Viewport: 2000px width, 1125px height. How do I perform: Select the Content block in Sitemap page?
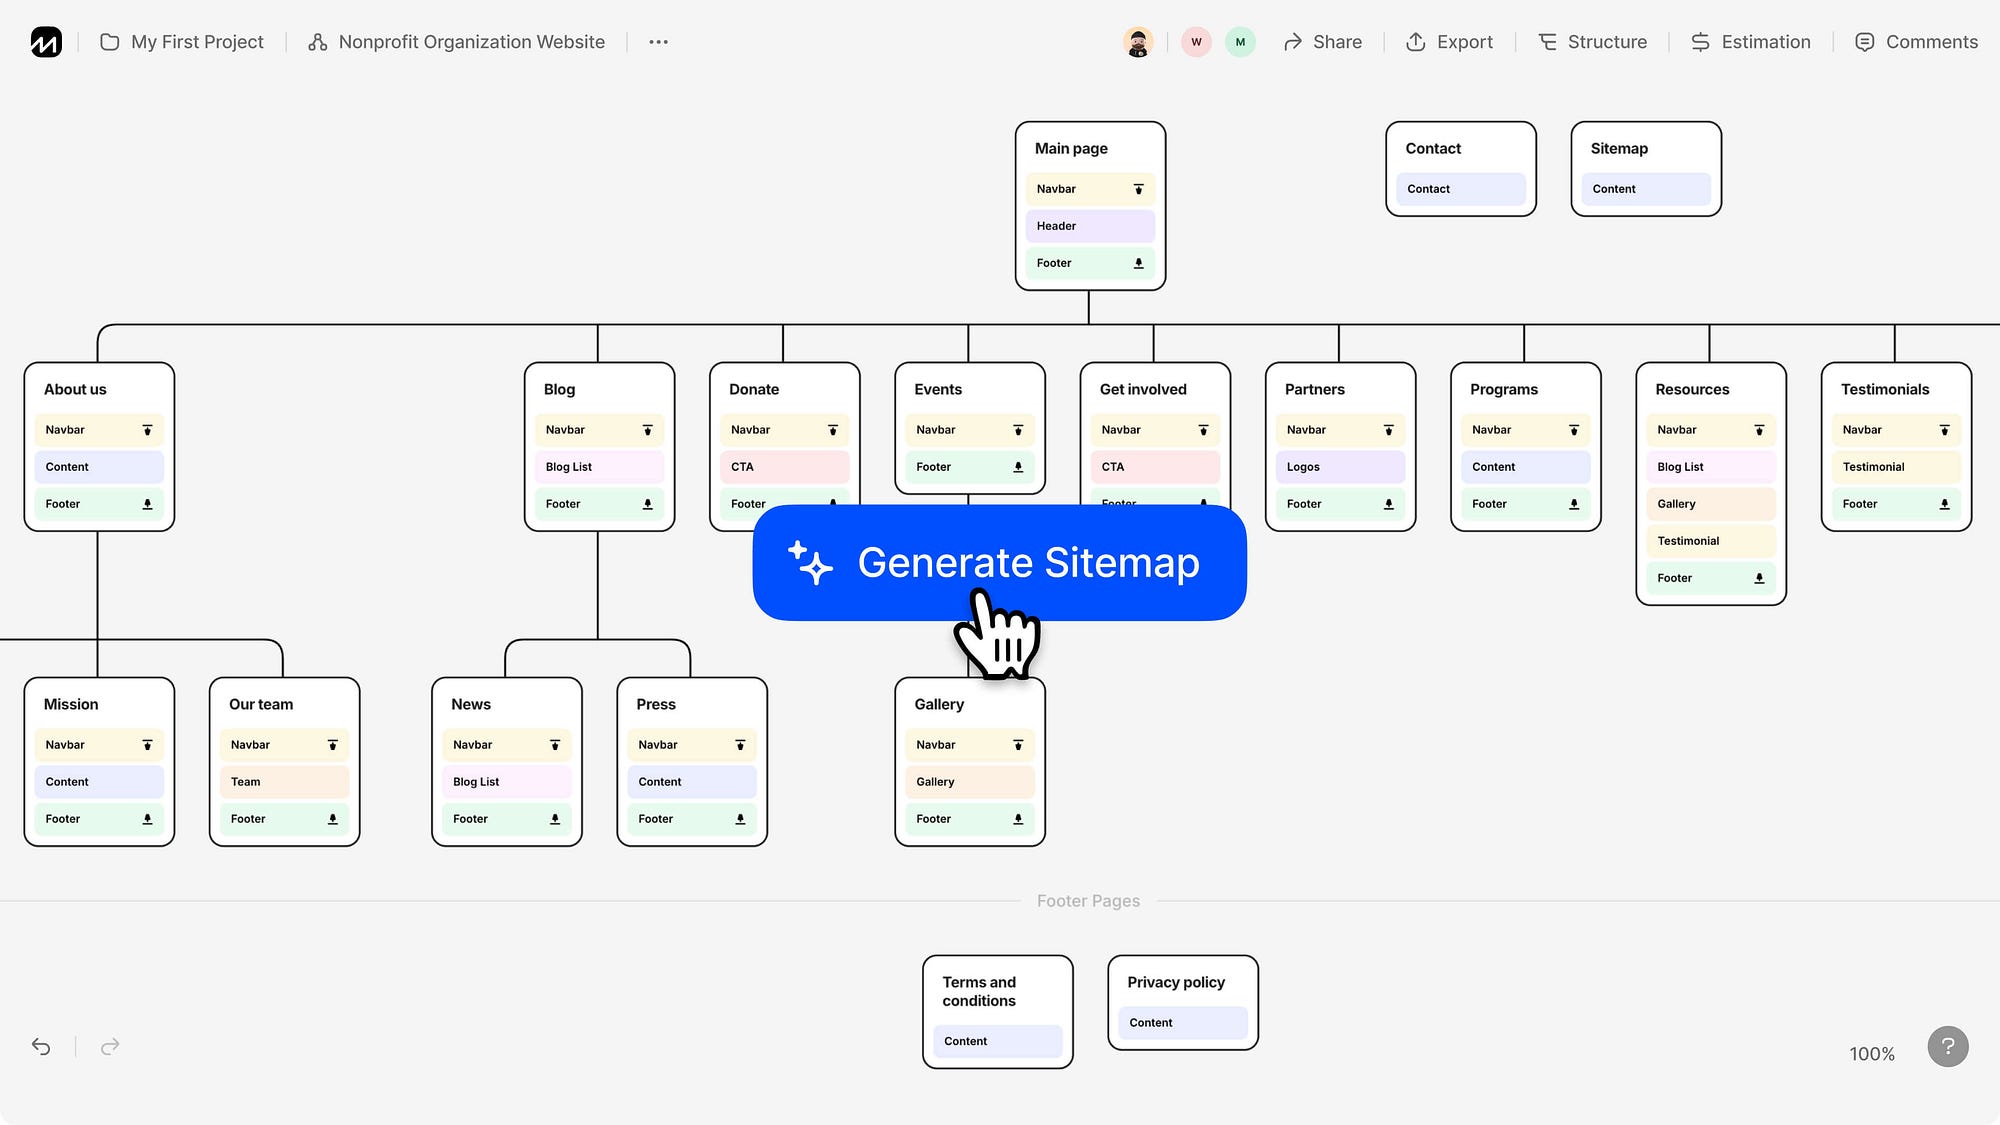coord(1646,189)
